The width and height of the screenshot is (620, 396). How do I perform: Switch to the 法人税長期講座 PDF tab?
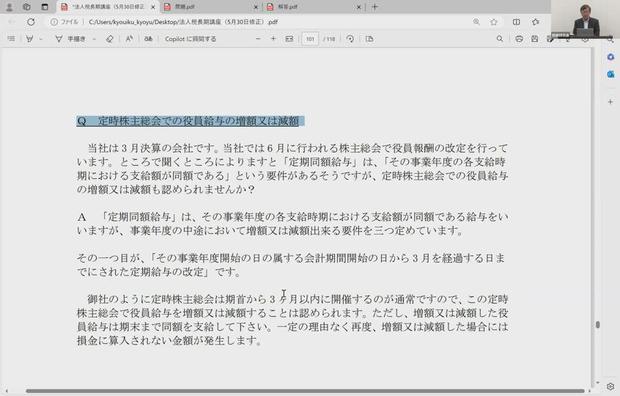[108, 7]
